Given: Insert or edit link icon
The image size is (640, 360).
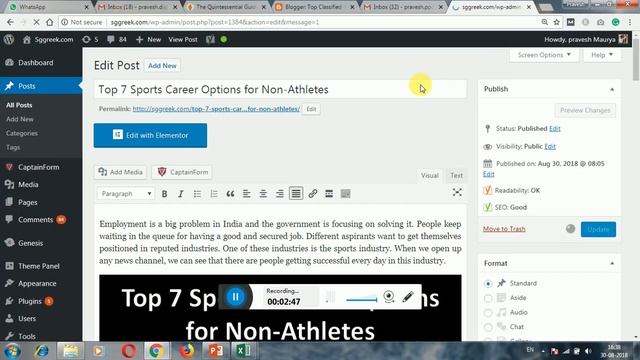Looking at the screenshot, I should [x=313, y=194].
